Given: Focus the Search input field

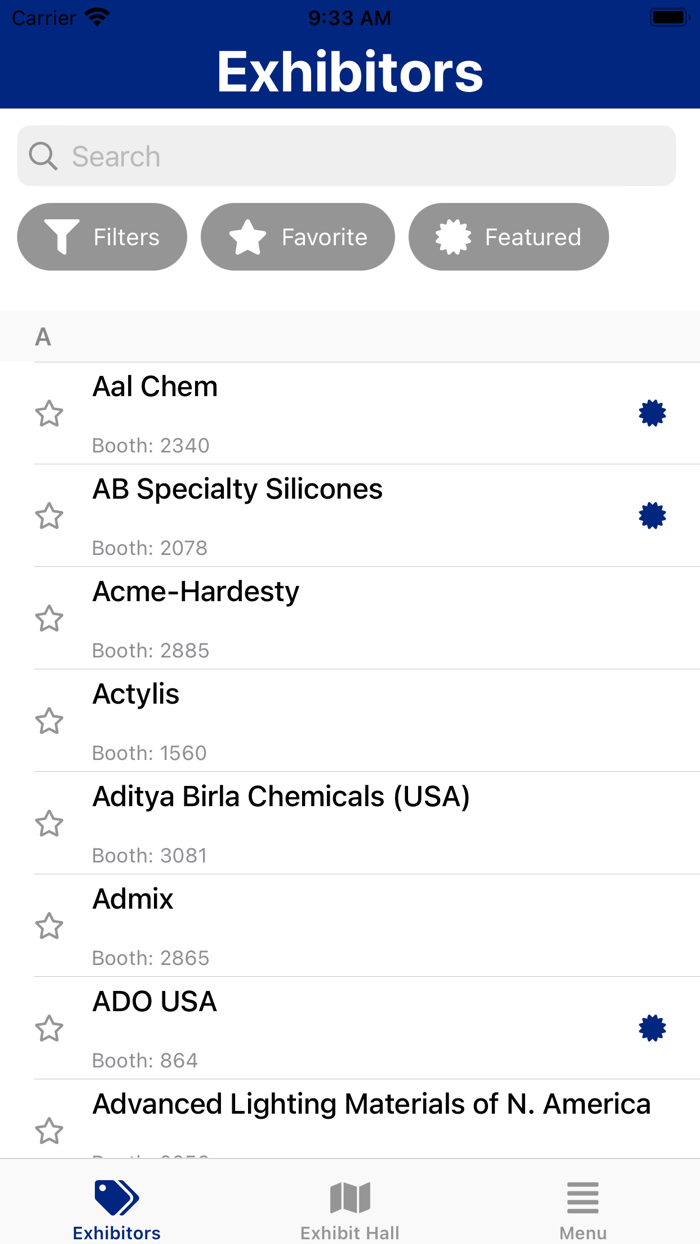Looking at the screenshot, I should click(x=347, y=156).
